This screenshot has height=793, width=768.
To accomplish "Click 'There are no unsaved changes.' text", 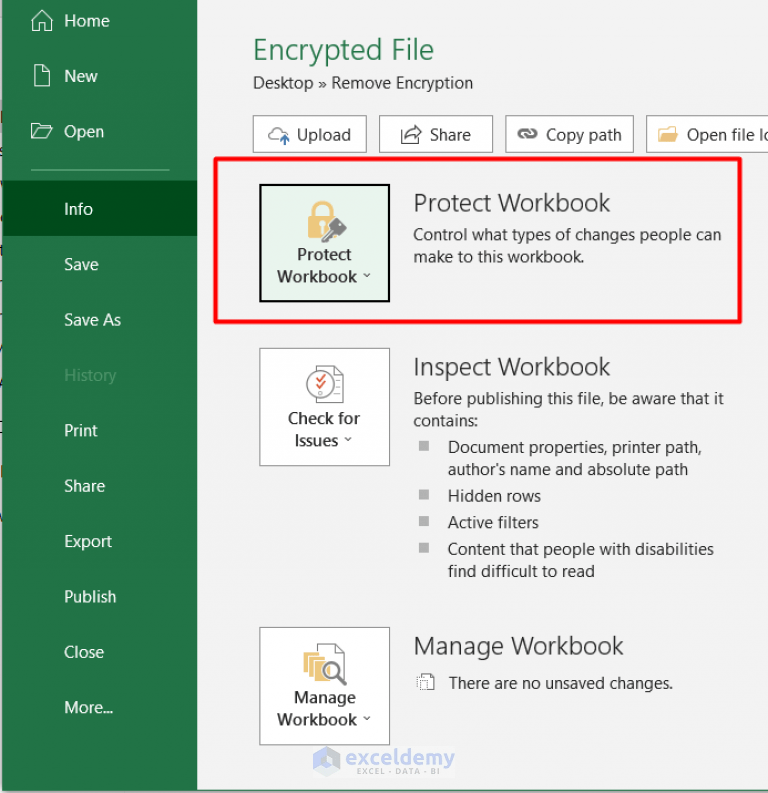I will click(561, 683).
